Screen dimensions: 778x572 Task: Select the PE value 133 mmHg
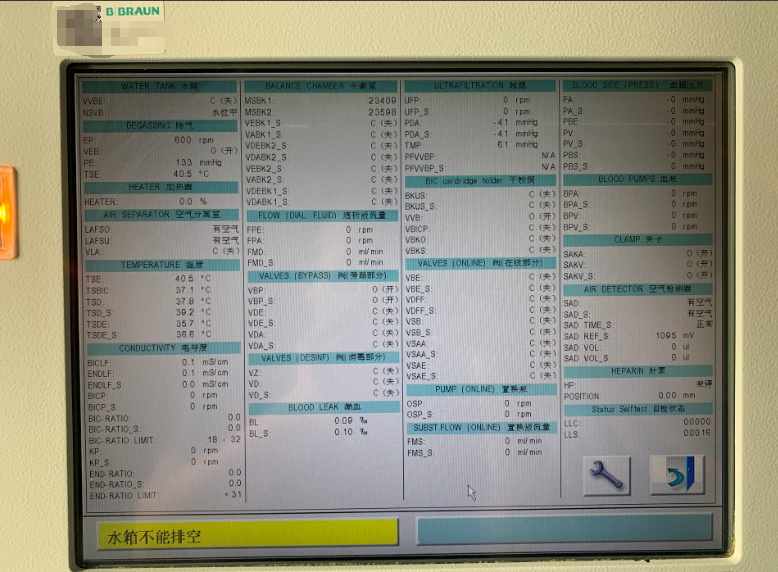[x=198, y=162]
